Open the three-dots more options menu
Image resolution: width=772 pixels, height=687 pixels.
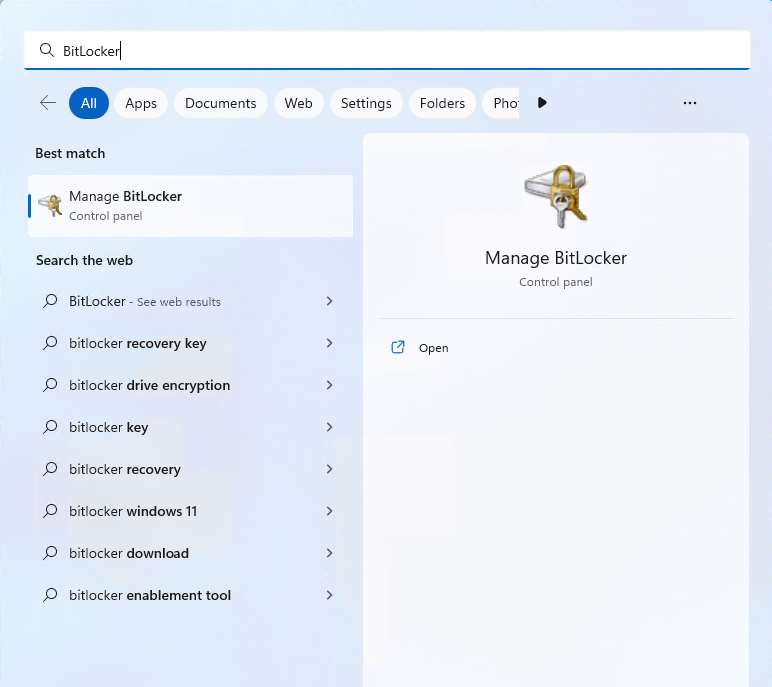point(689,103)
